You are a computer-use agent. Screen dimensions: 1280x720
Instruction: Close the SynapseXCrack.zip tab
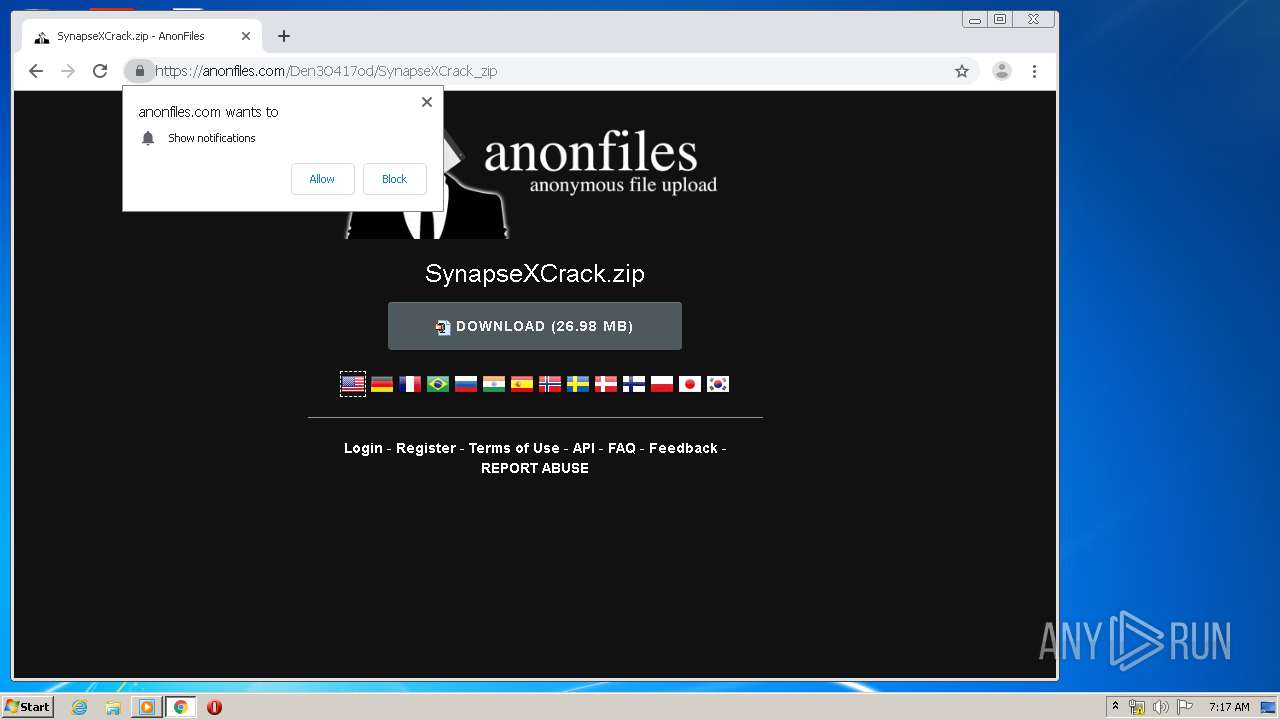point(246,36)
